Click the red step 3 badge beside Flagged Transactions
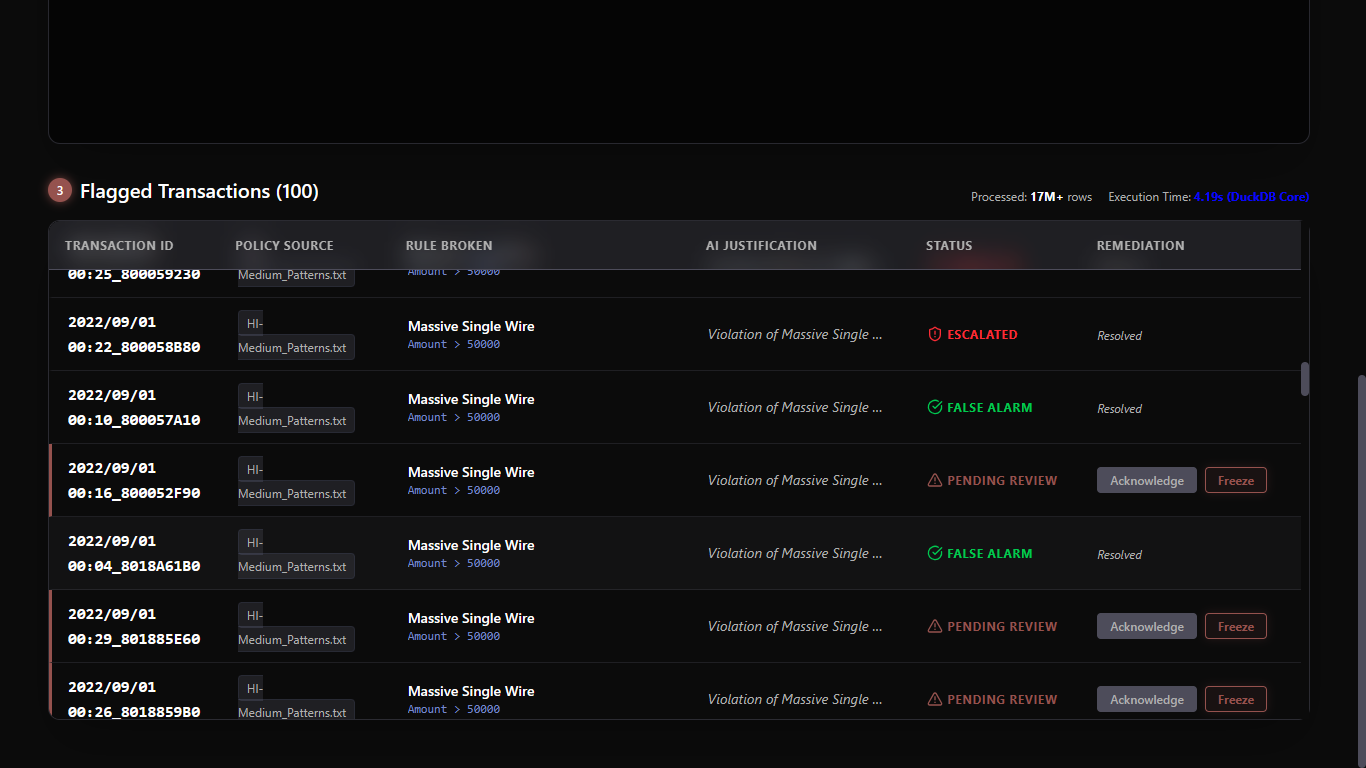The image size is (1366, 768). (x=60, y=190)
